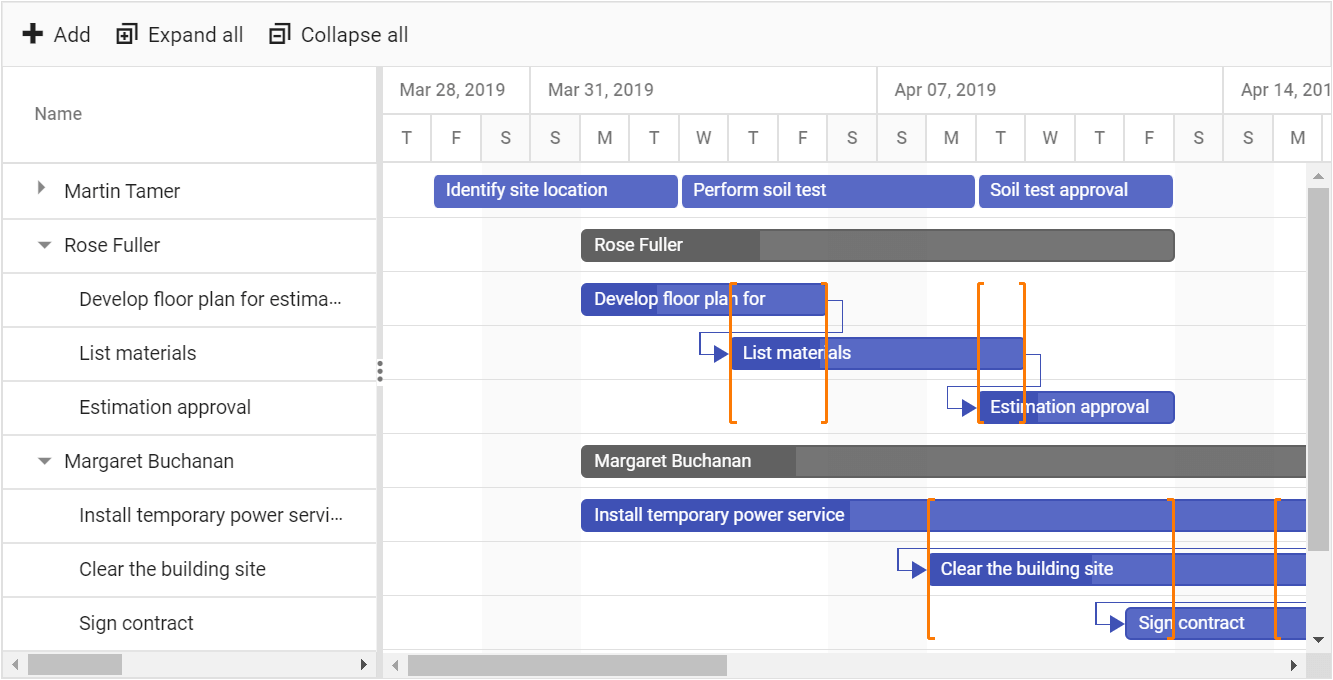Click the splitter drag handle dots

coord(380,371)
